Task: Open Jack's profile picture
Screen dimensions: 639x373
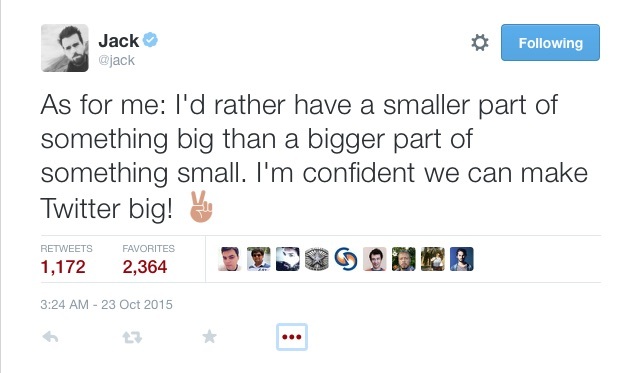Action: coord(65,48)
